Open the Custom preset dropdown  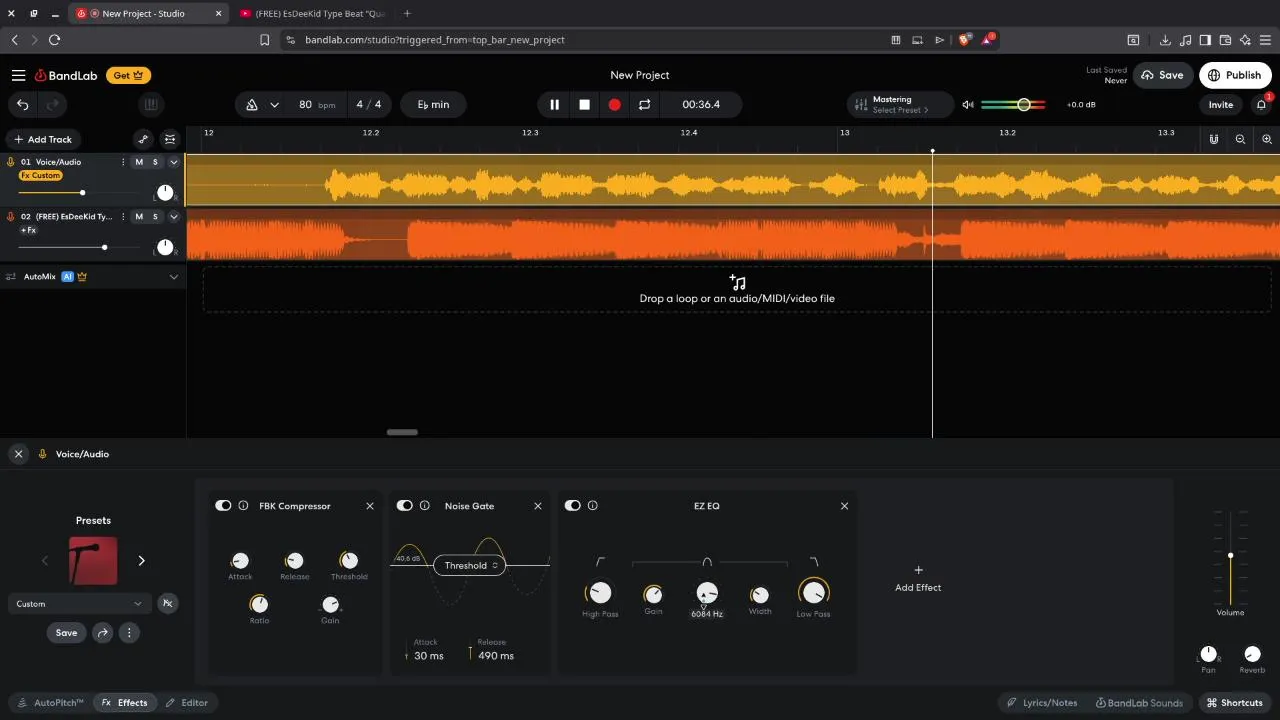(78, 604)
